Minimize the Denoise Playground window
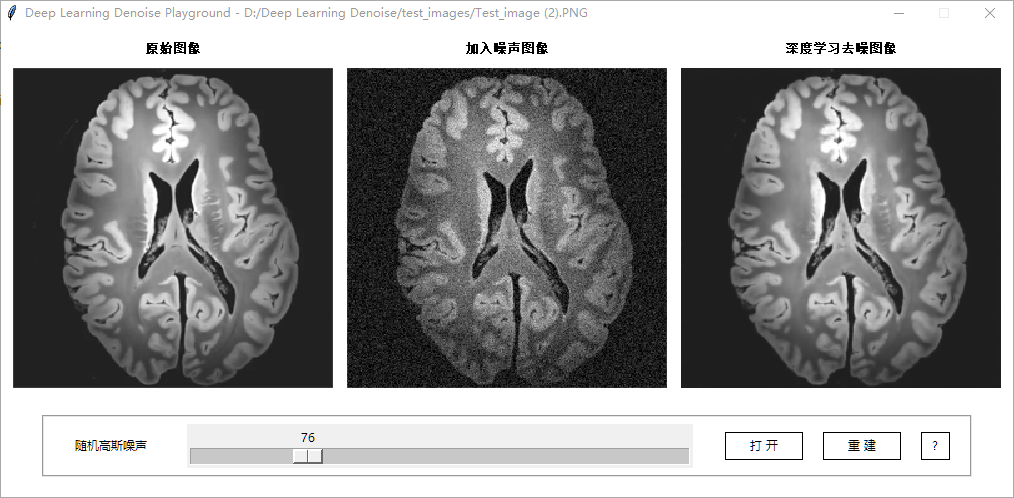This screenshot has height=498, width=1014. [x=899, y=13]
